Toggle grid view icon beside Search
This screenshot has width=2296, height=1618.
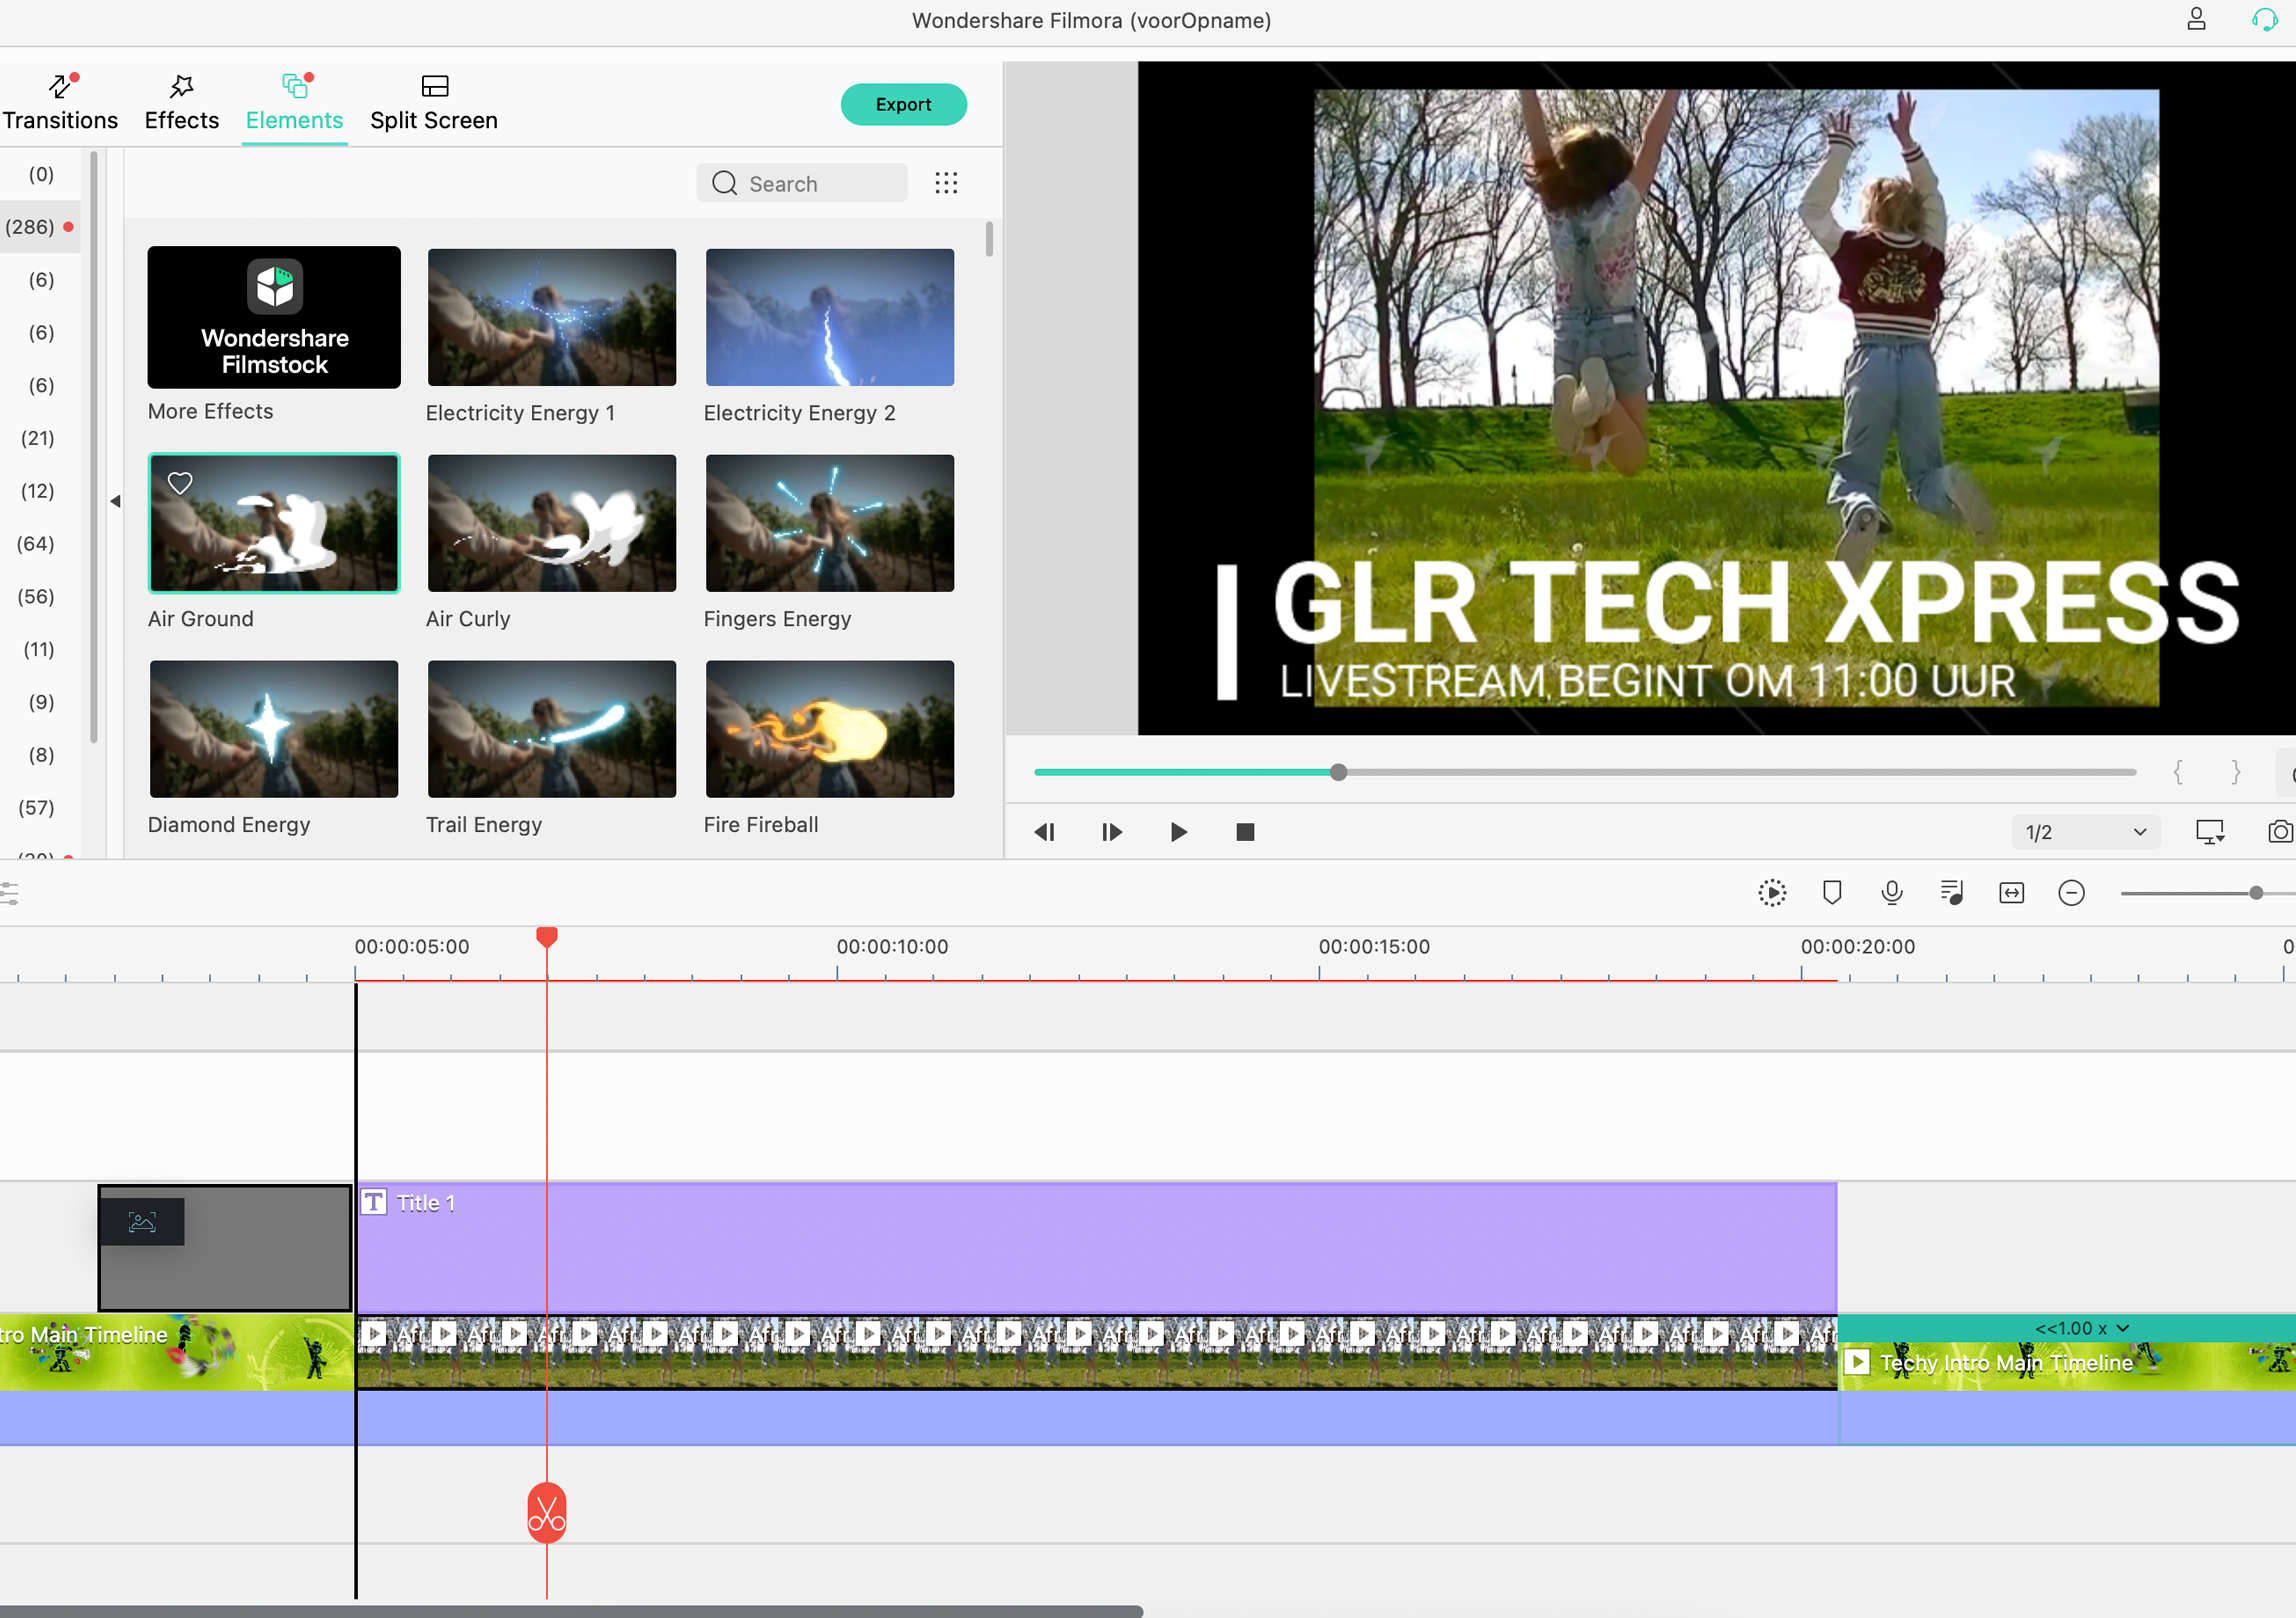point(946,183)
